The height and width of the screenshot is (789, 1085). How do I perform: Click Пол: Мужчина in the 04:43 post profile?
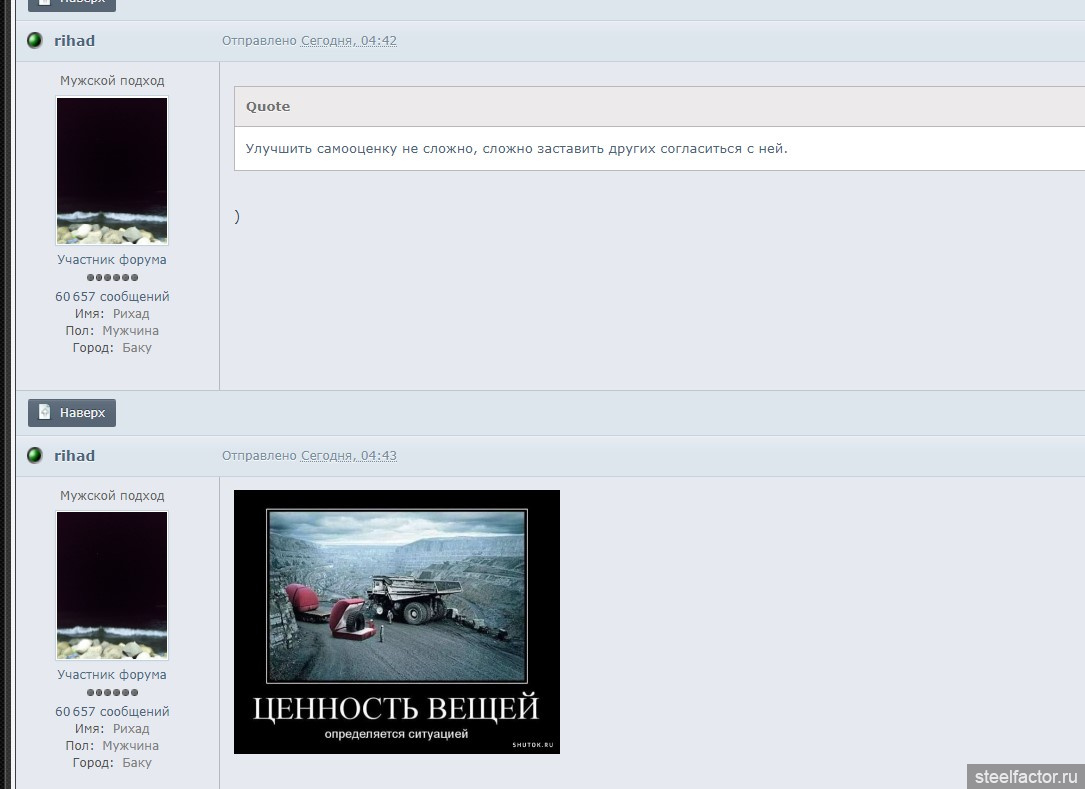pos(112,745)
